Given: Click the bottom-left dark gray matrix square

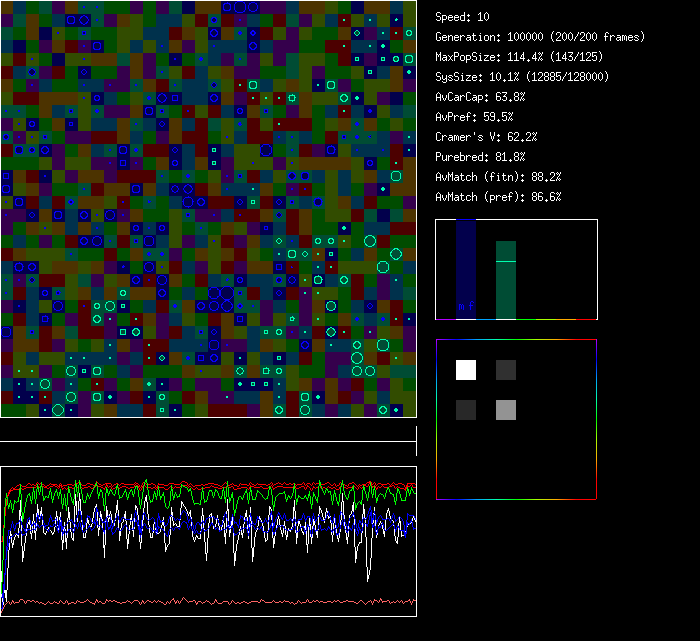Looking at the screenshot, I should click(466, 409).
